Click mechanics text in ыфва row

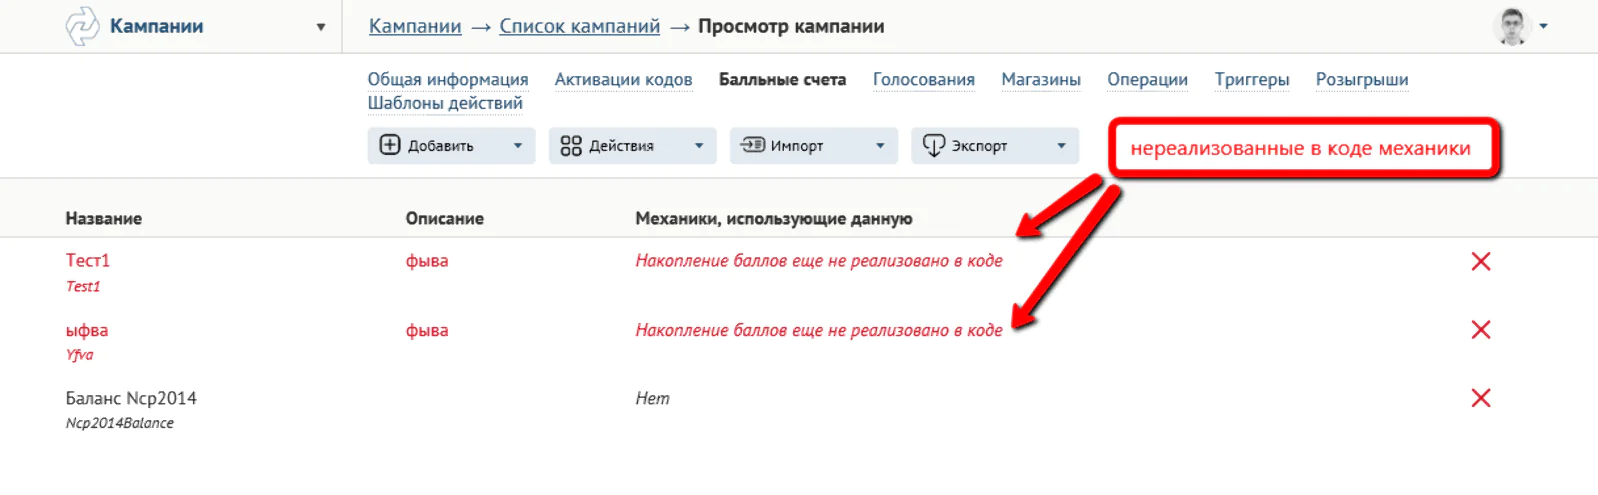819,330
